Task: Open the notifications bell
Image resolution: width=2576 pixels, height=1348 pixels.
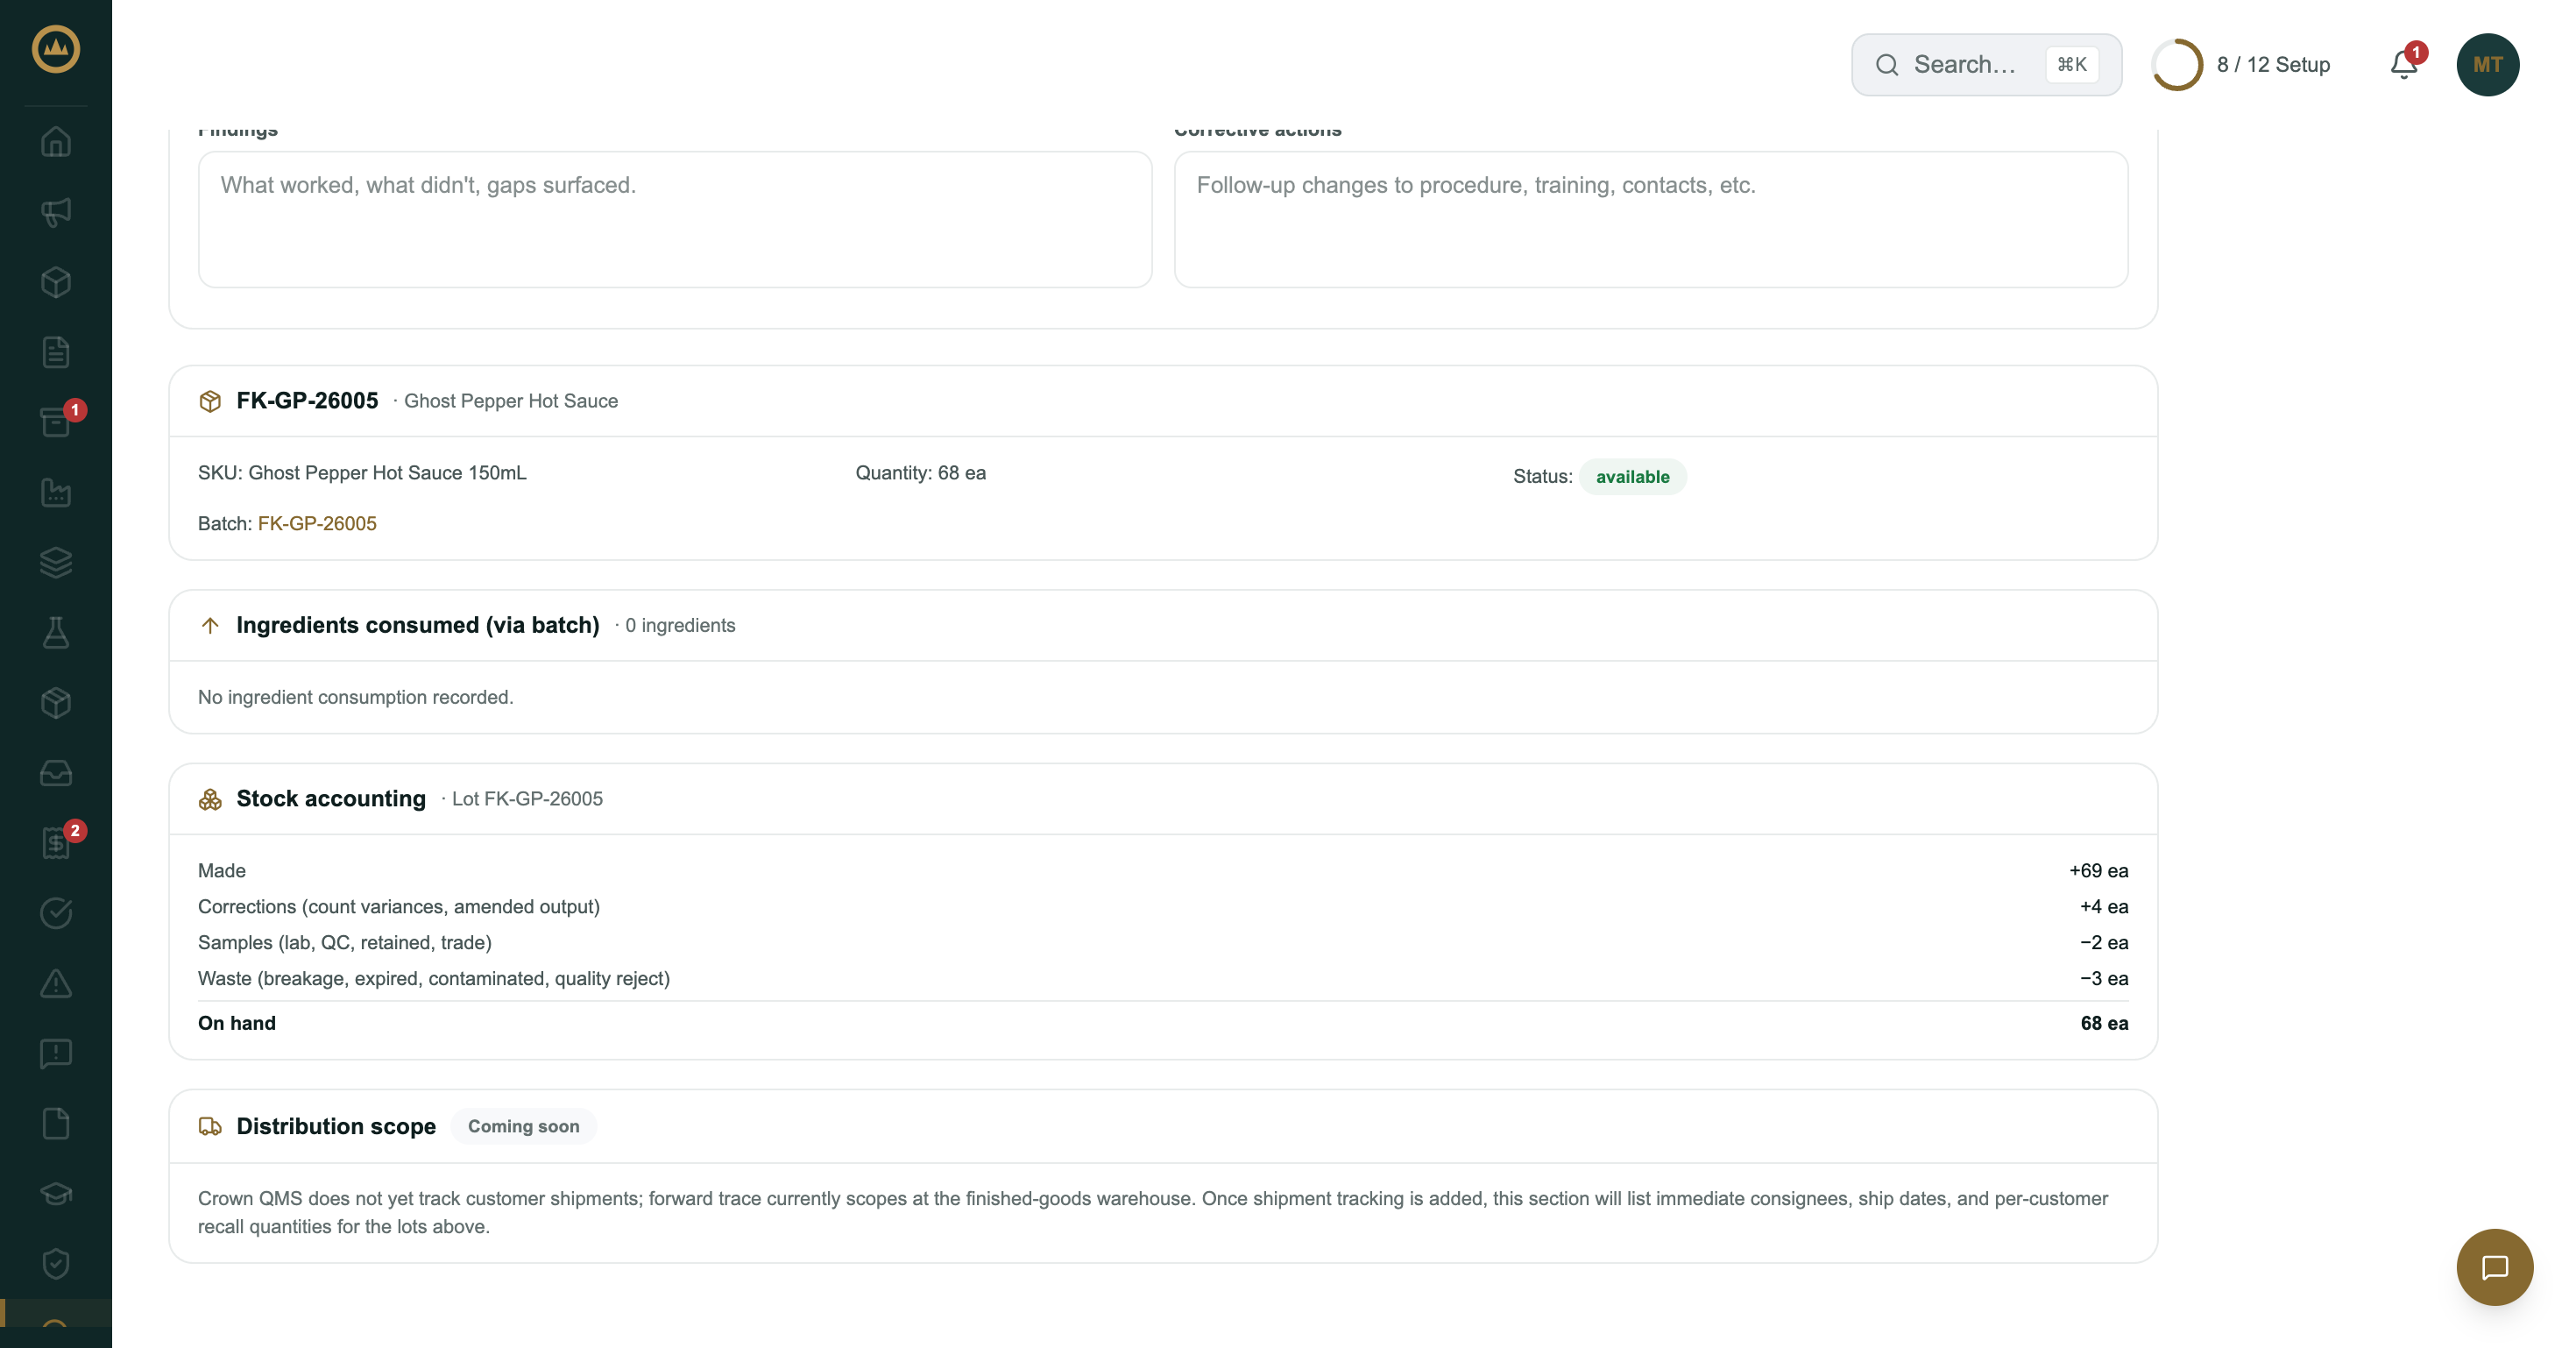Action: 2404,65
